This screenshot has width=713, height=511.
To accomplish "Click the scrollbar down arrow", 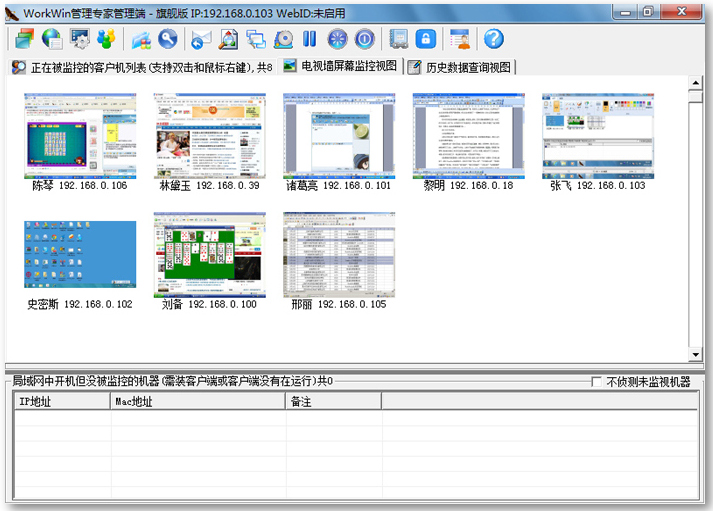I will (x=696, y=355).
